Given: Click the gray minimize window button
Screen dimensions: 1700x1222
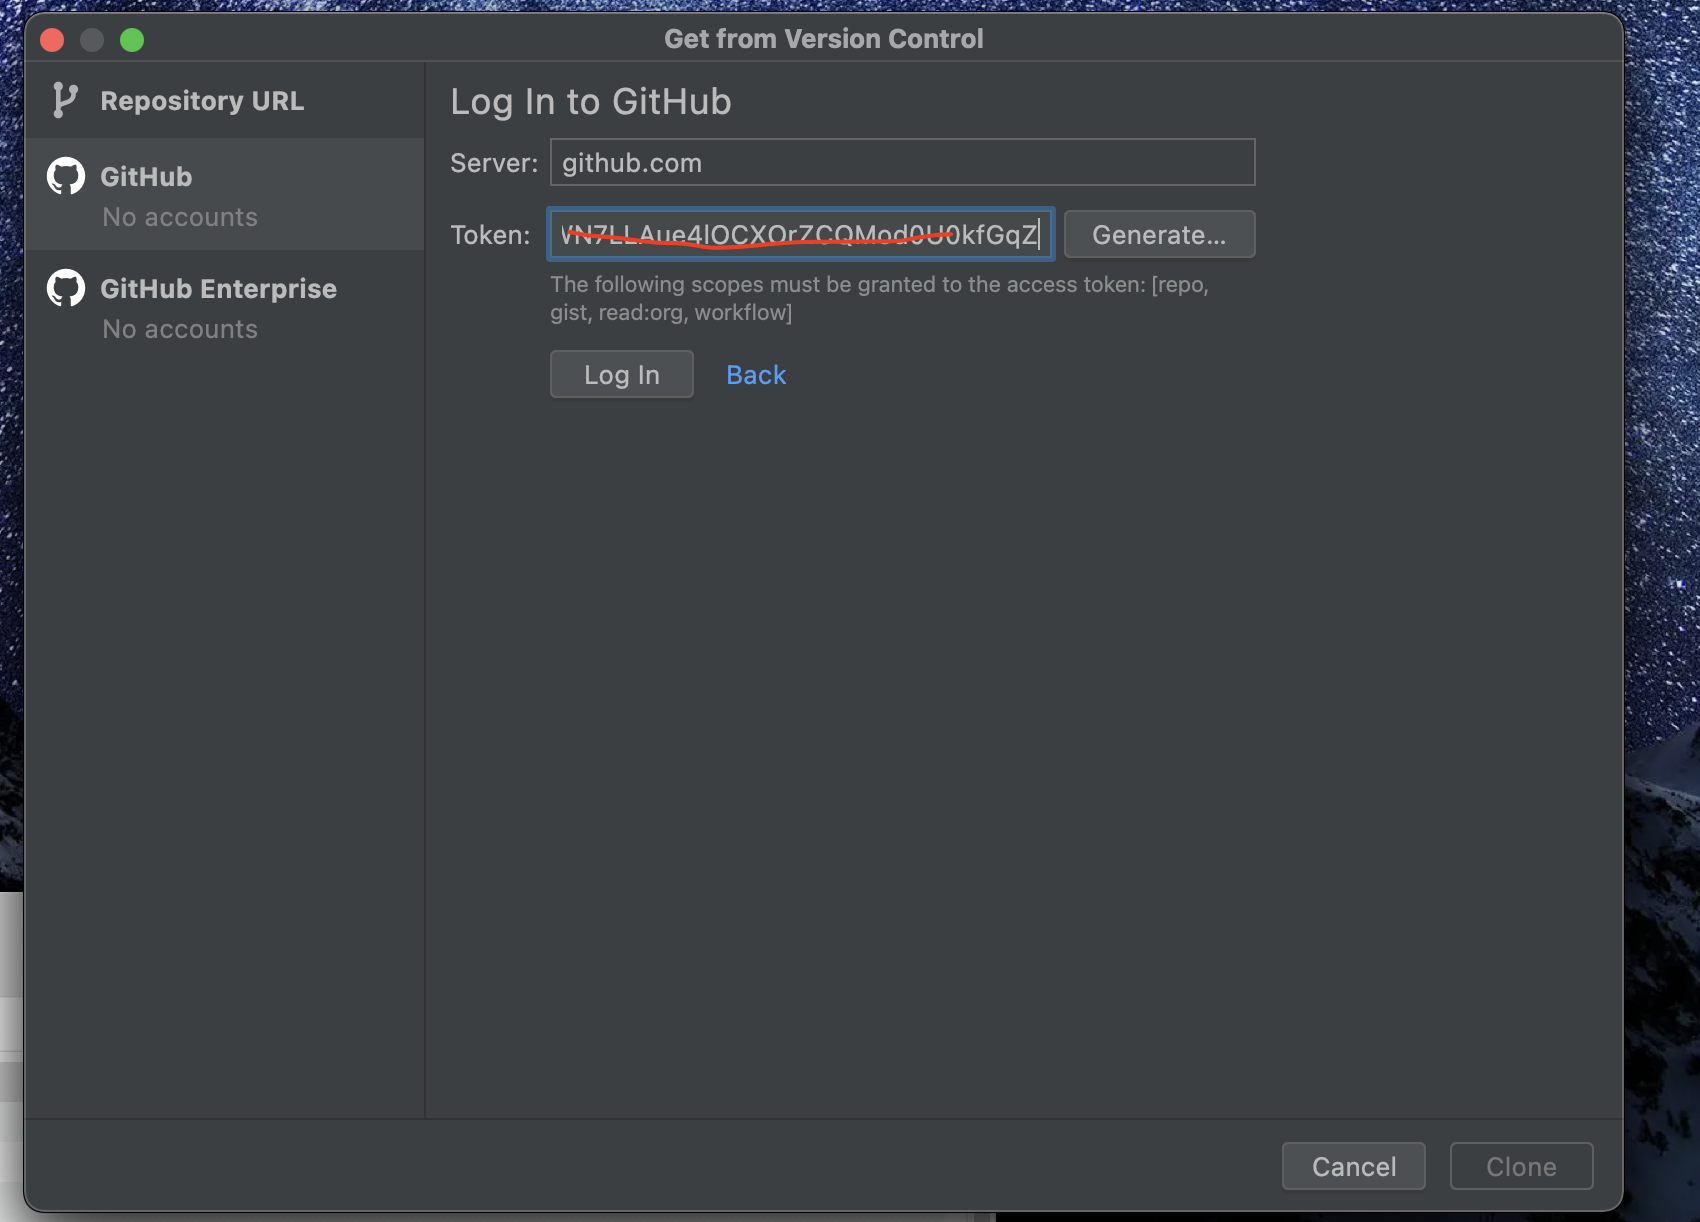Looking at the screenshot, I should [92, 40].
